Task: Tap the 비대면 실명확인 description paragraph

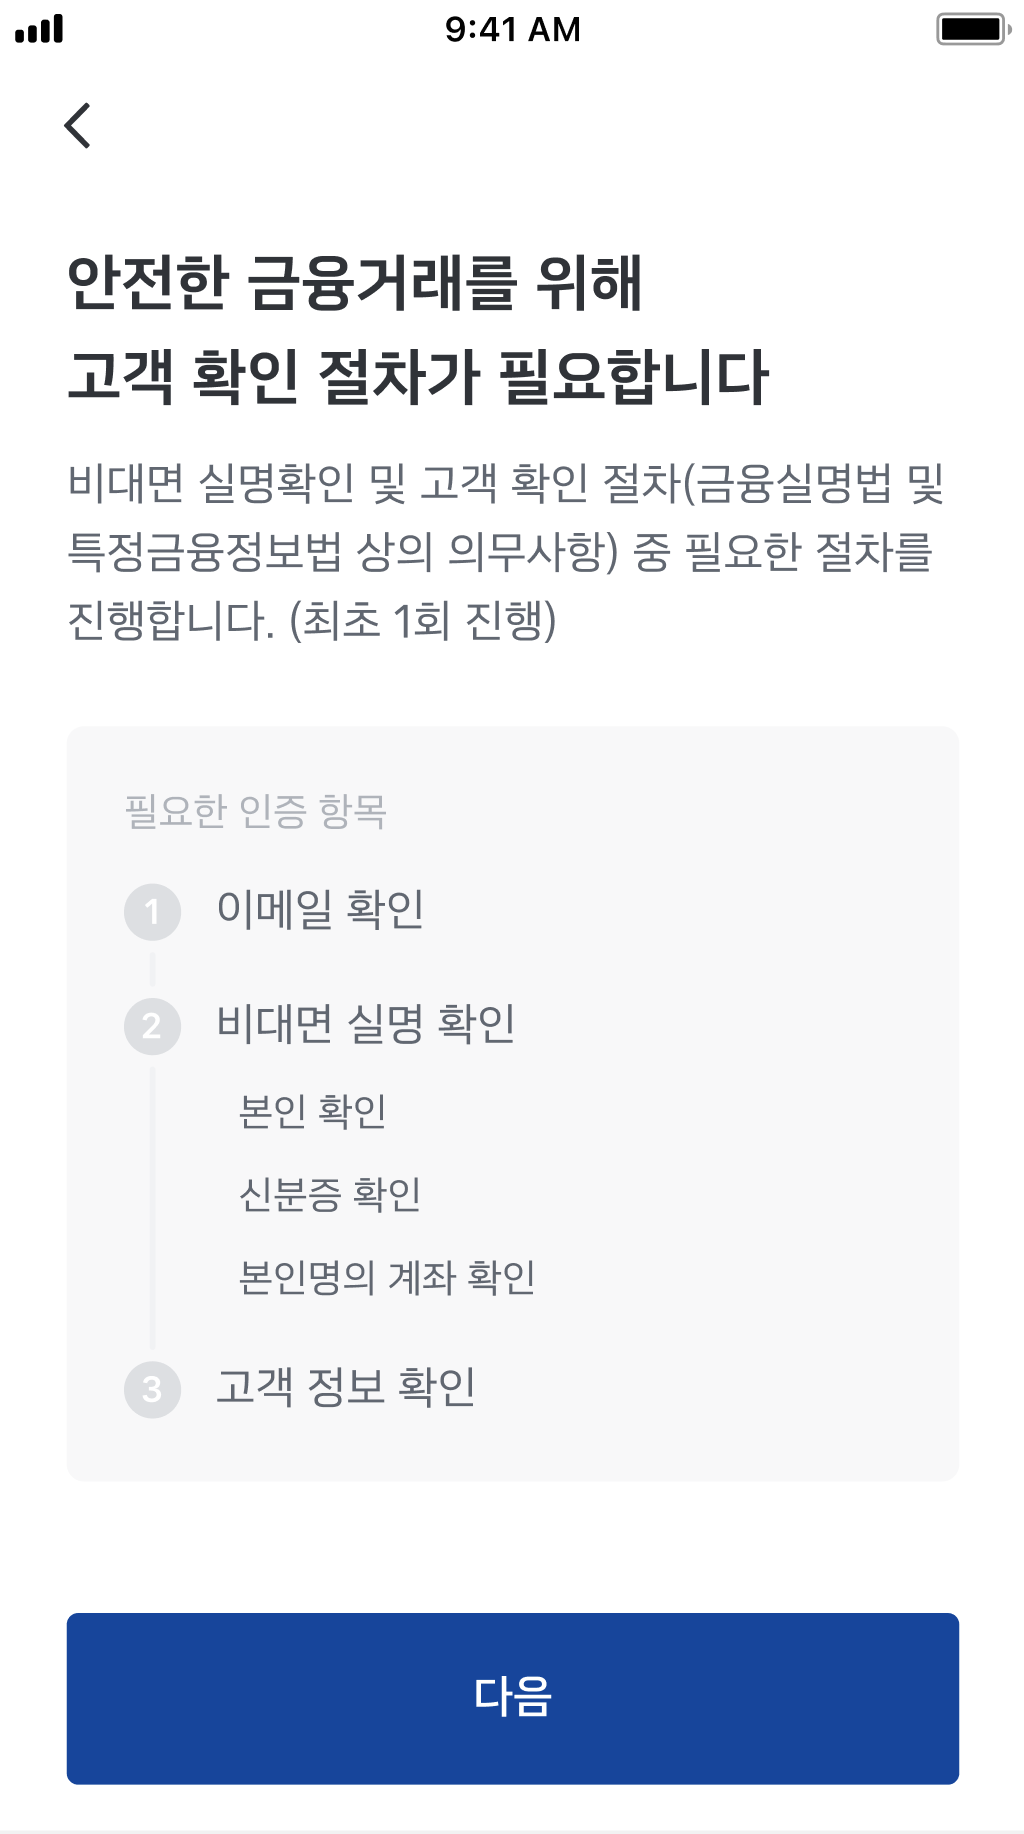Action: pos(507,551)
